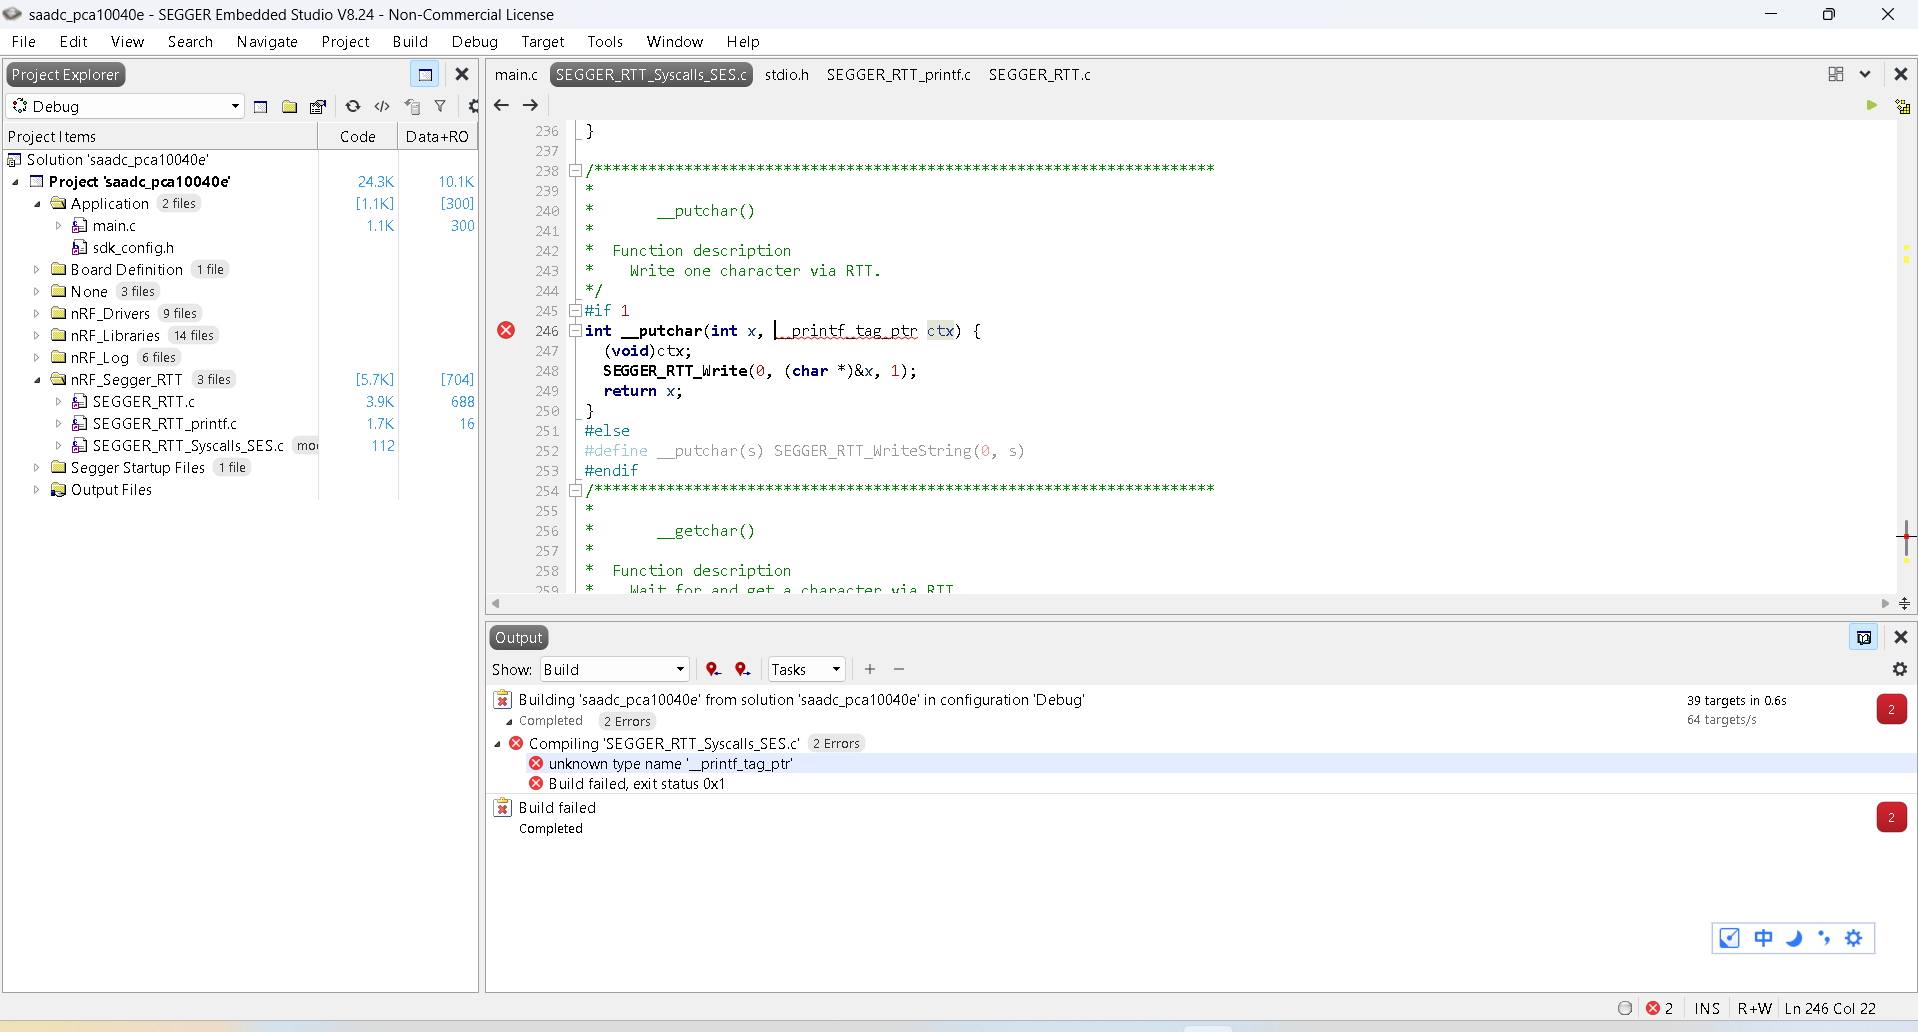Open the Show Build dropdown in Output
The image size is (1918, 1032).
614,669
